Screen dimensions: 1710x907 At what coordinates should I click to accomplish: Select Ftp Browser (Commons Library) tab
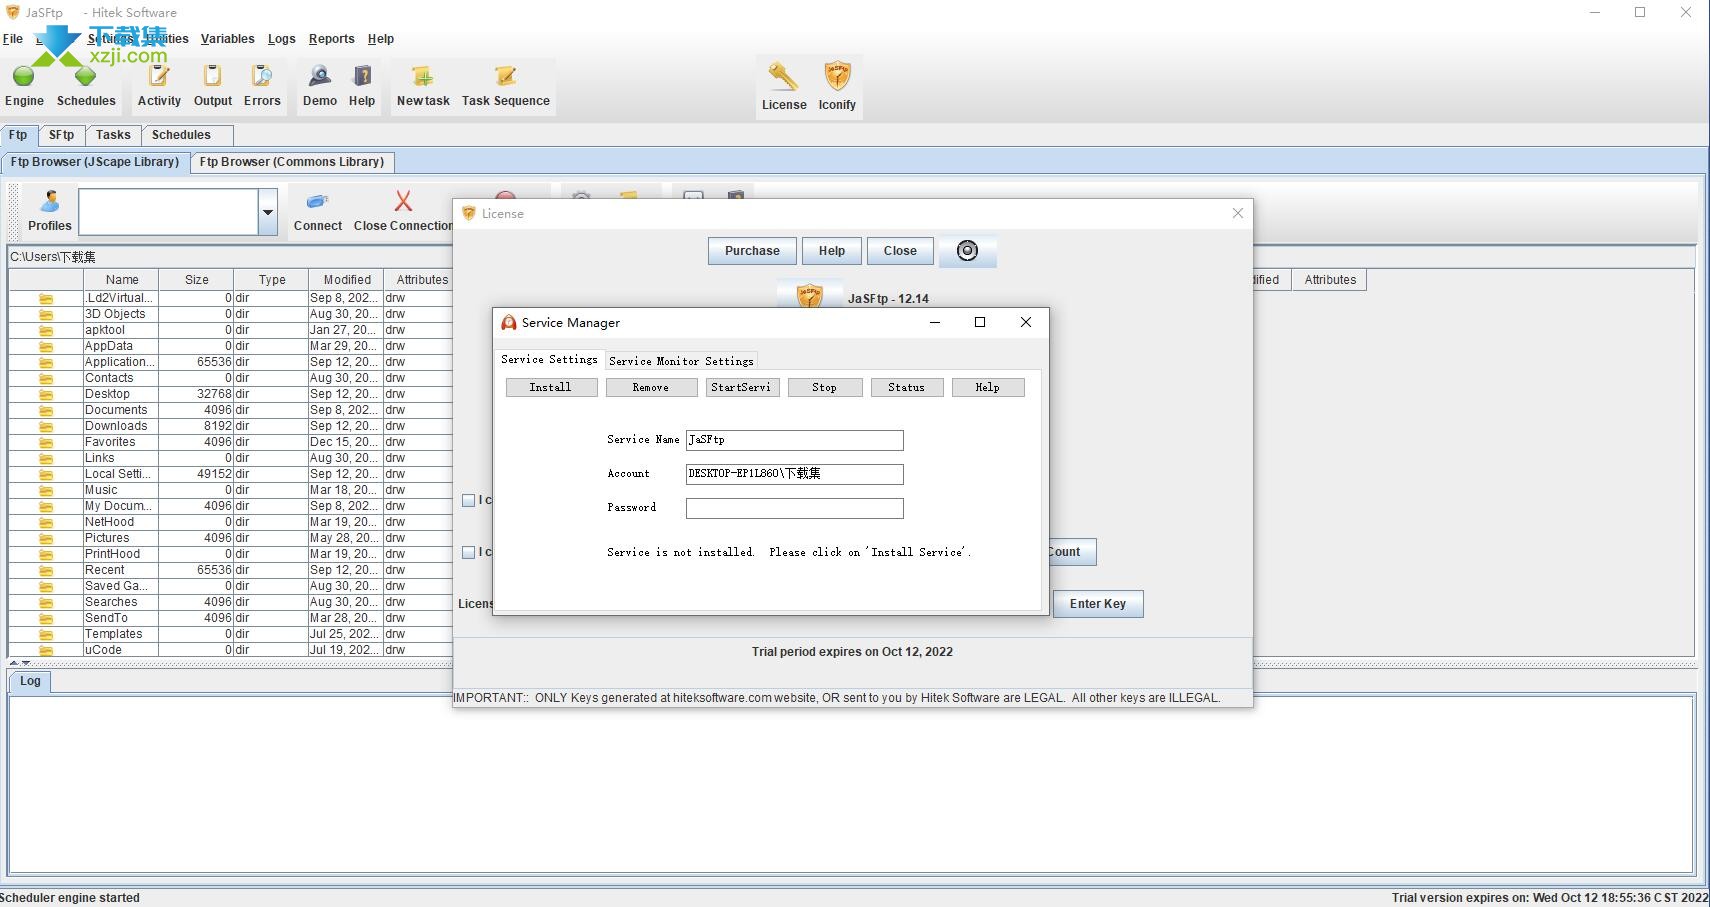tap(291, 162)
